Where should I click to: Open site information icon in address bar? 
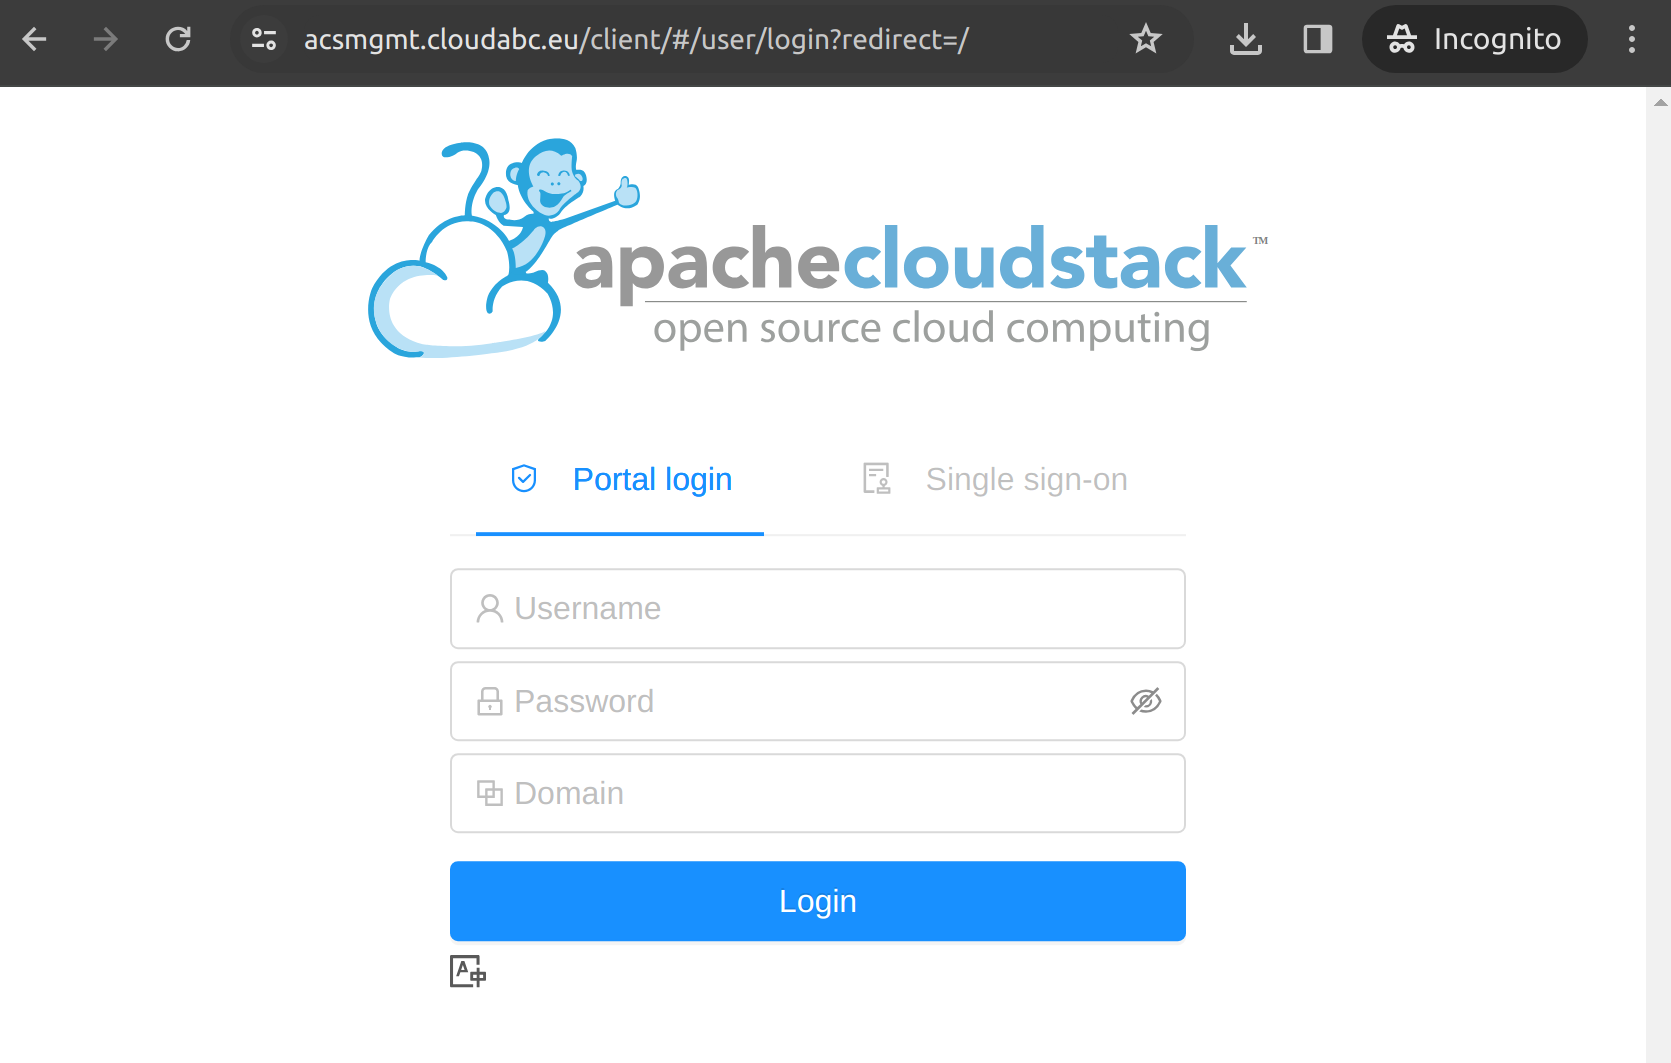(x=264, y=39)
